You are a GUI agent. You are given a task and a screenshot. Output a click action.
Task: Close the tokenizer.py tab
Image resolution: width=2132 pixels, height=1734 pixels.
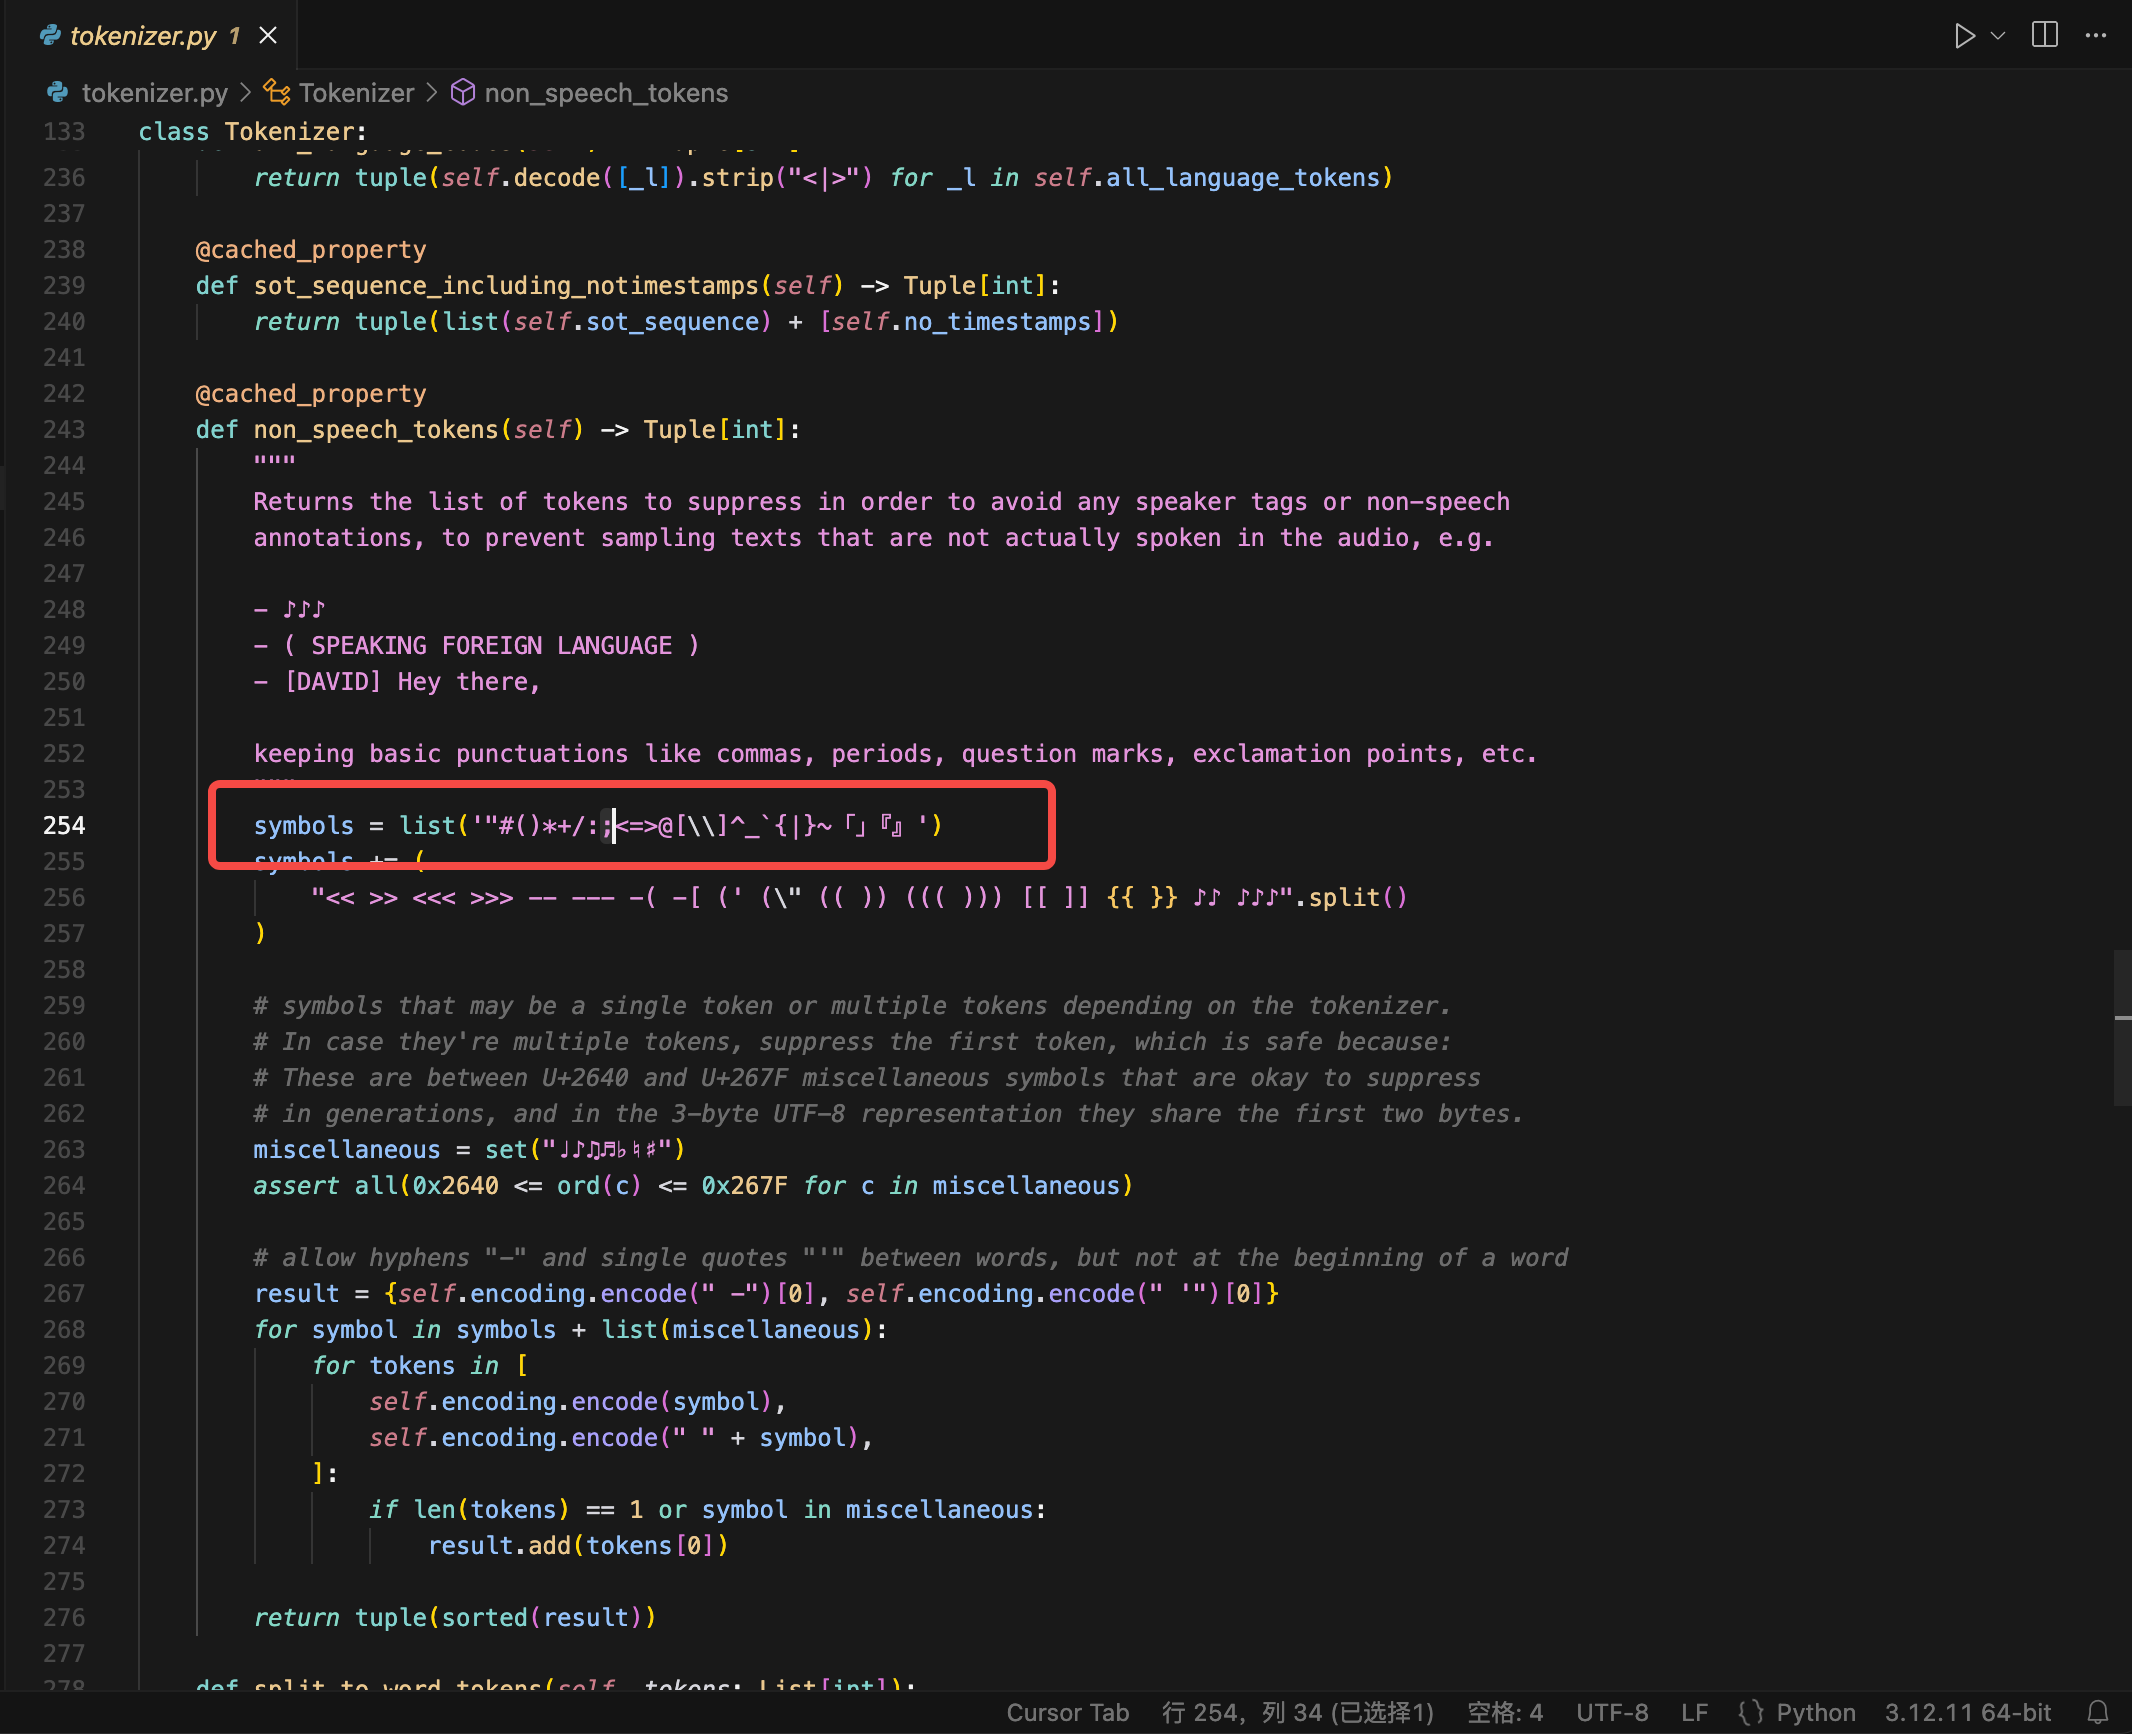pyautogui.click(x=268, y=36)
